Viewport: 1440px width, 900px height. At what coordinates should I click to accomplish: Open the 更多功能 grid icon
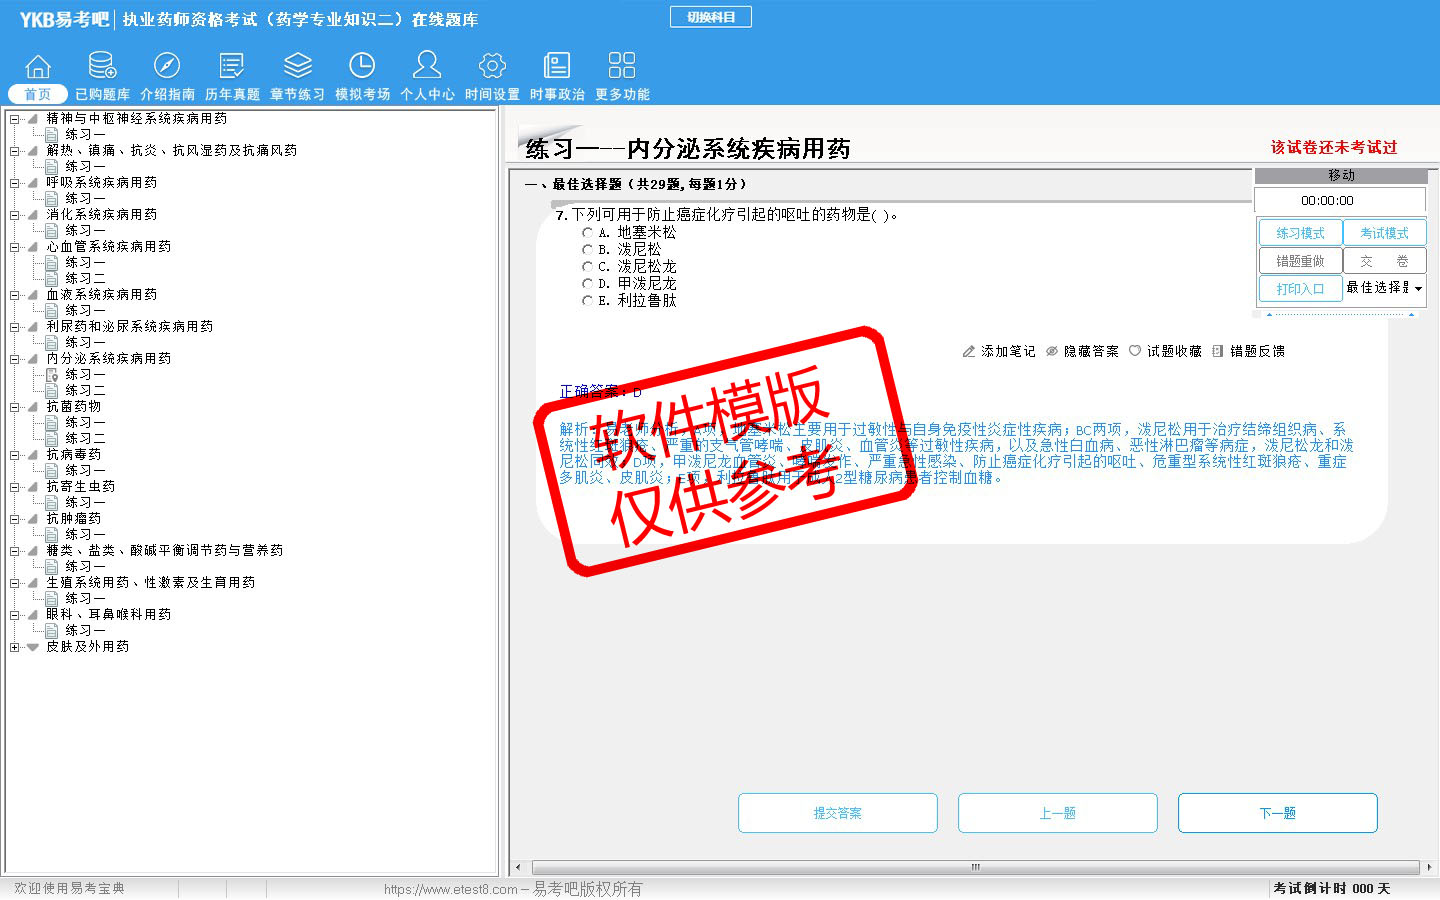point(622,66)
